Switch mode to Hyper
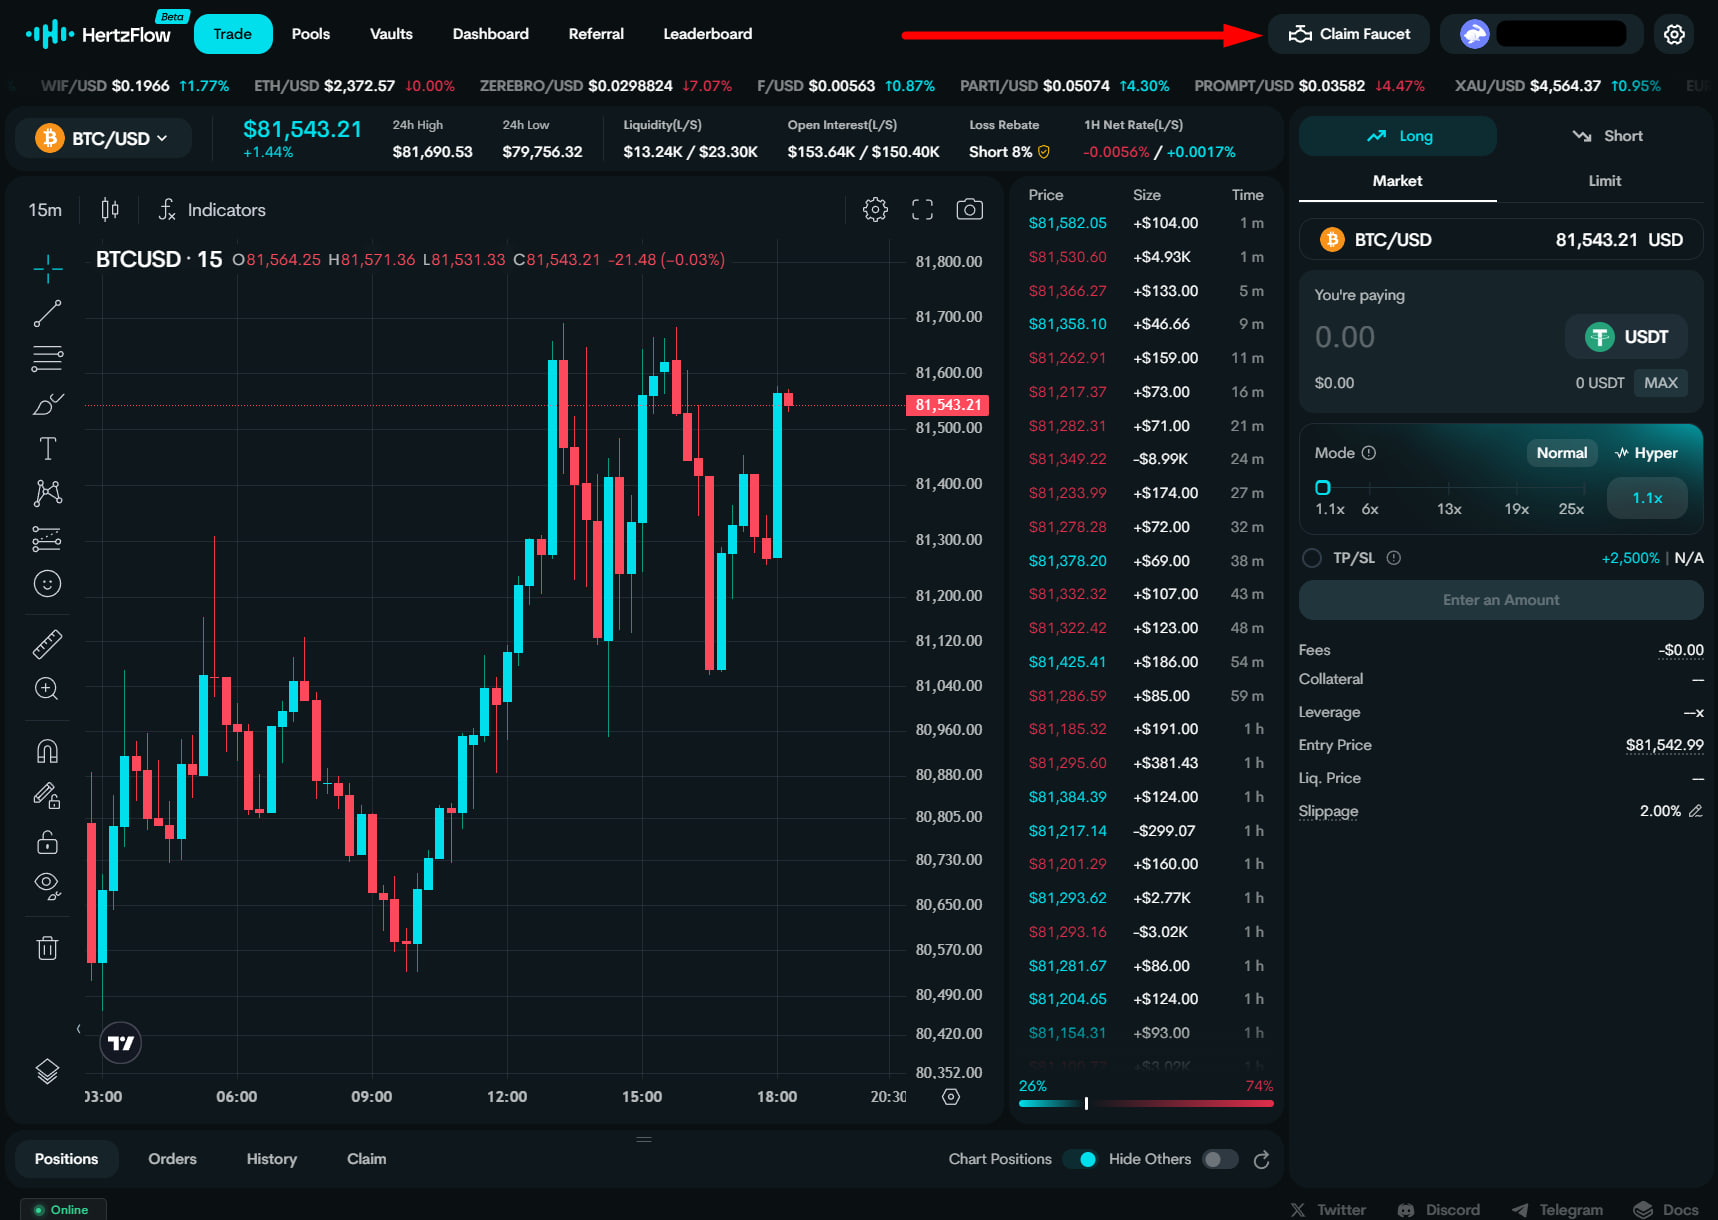Screen dimensions: 1718x1220 pos(1647,453)
